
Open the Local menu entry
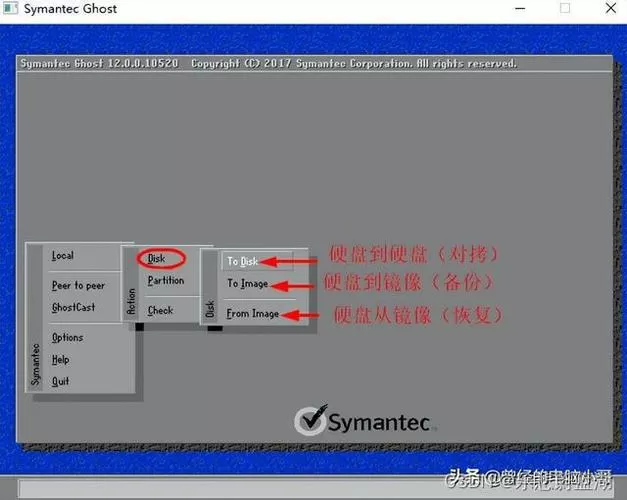click(x=63, y=256)
